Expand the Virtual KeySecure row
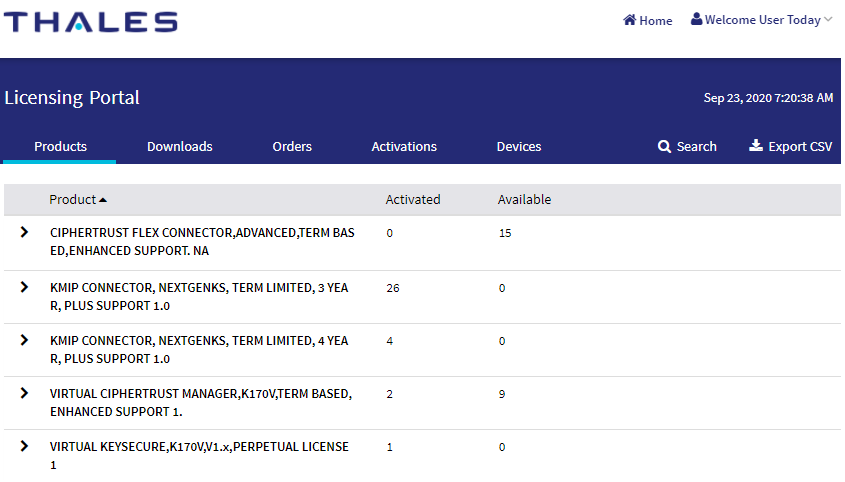Viewport: 845px width, 482px height. pos(24,446)
